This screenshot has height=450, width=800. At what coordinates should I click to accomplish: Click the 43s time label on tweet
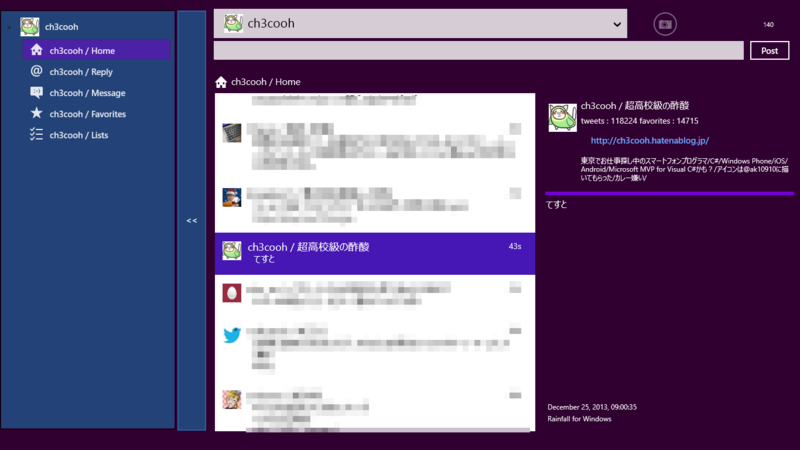point(515,246)
